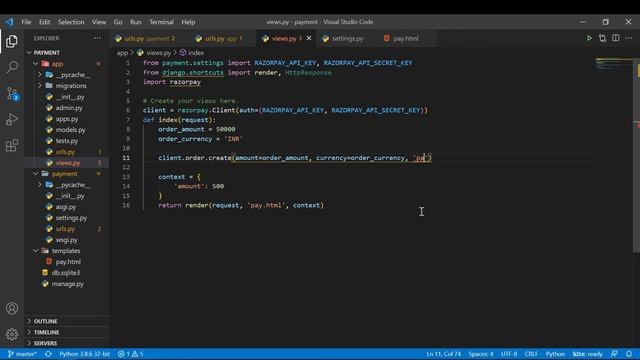Screen dimensions: 640x360
Task: Open the File menu
Action: [x=27, y=22]
